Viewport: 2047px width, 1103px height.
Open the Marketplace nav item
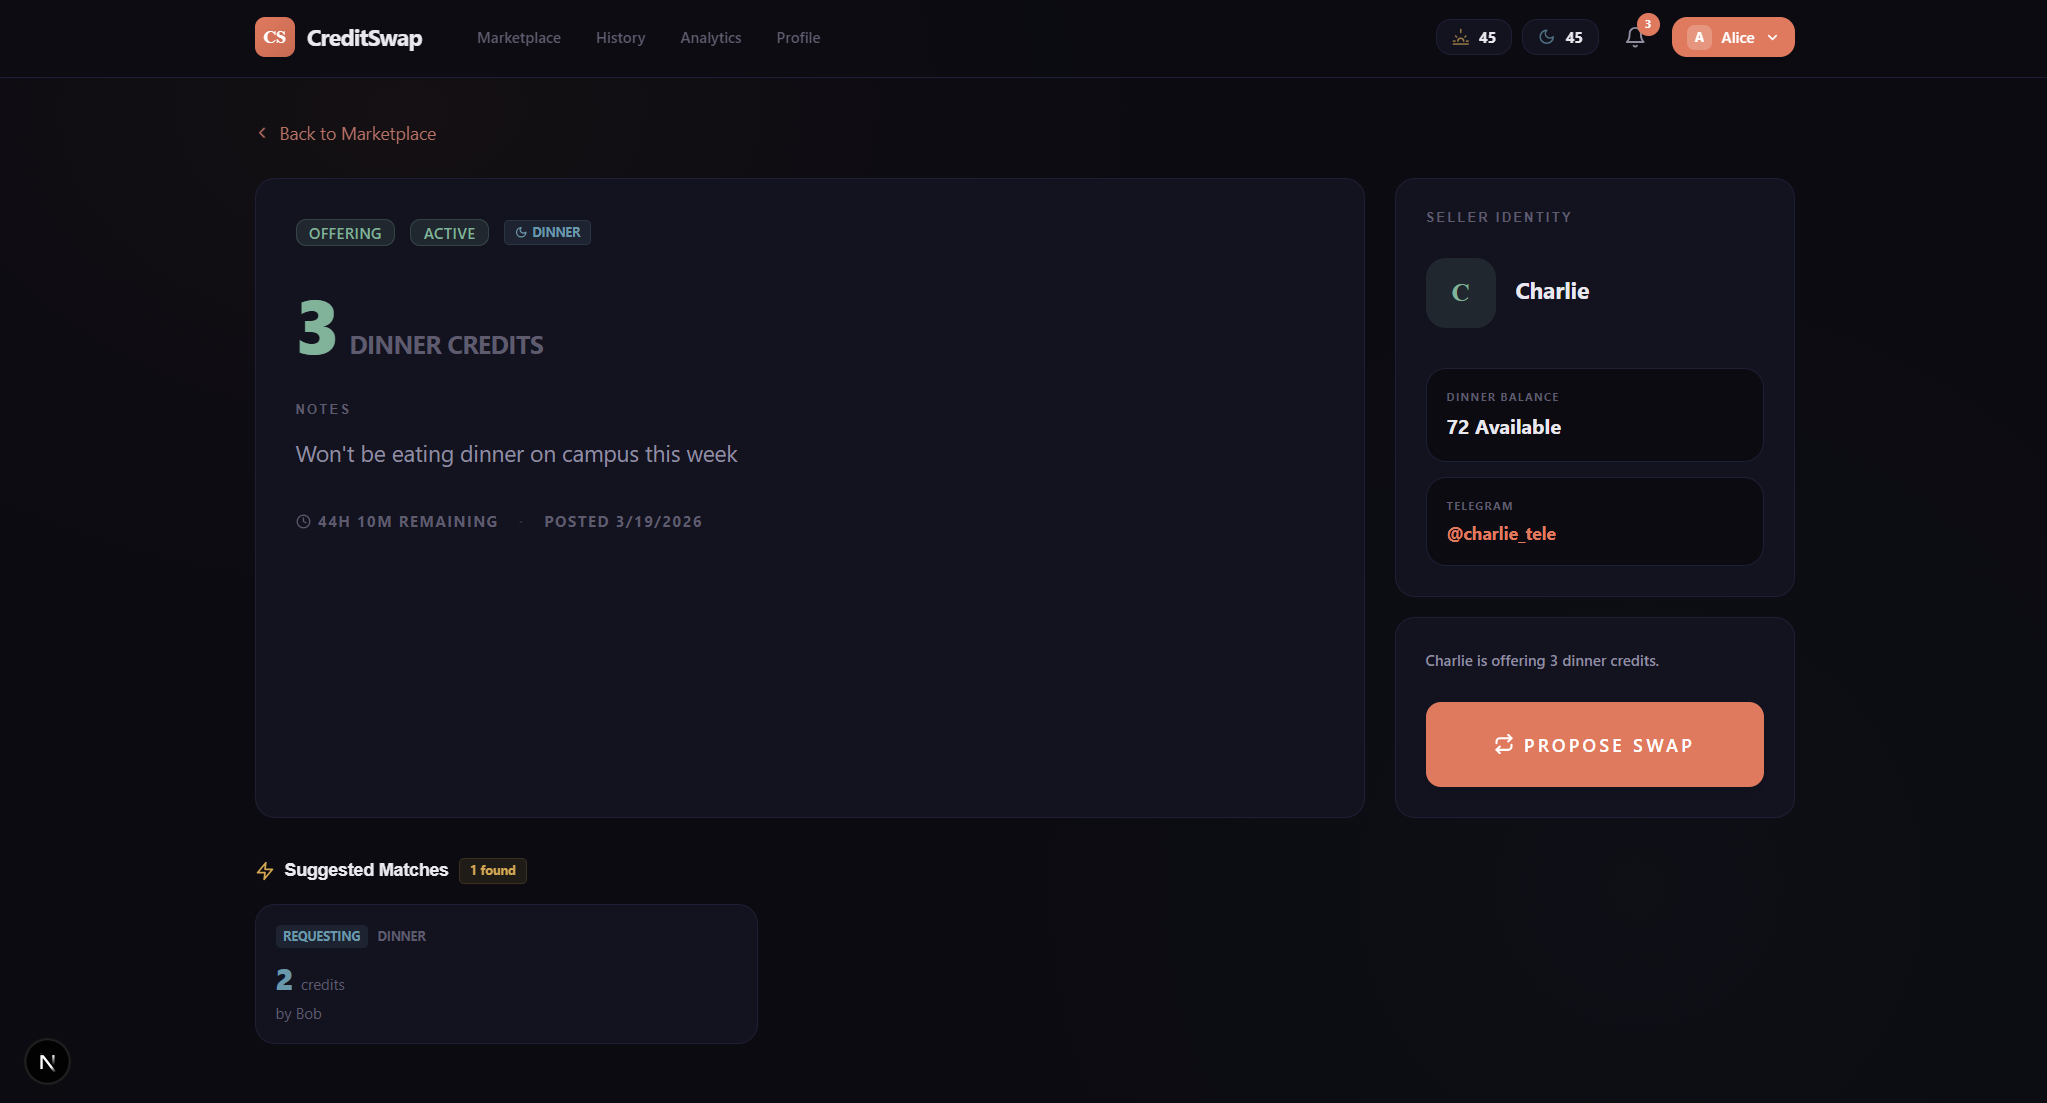[518, 38]
